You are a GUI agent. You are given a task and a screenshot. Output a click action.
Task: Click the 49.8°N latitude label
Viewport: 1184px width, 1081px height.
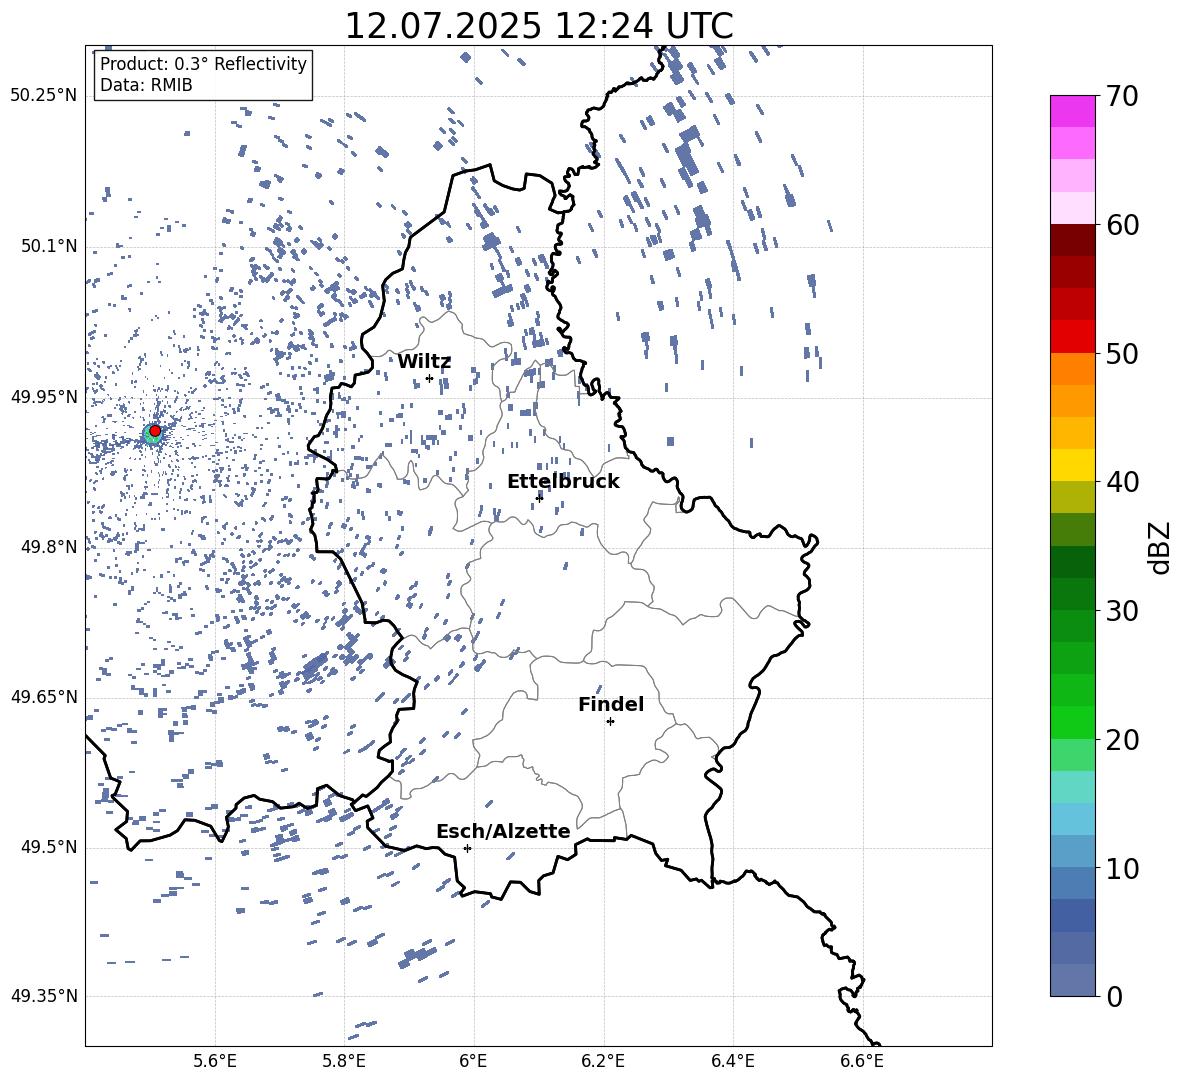click(49, 547)
